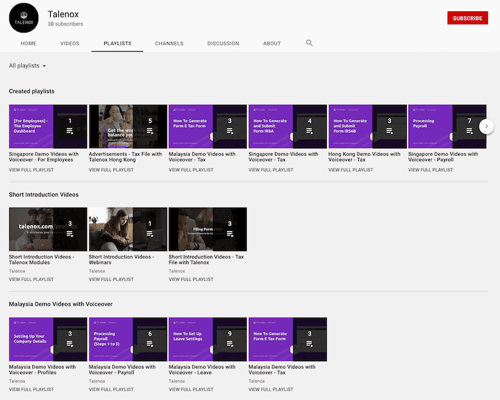Open title Malaysia Demo Videos with Voiceover - Leave

pos(202,370)
